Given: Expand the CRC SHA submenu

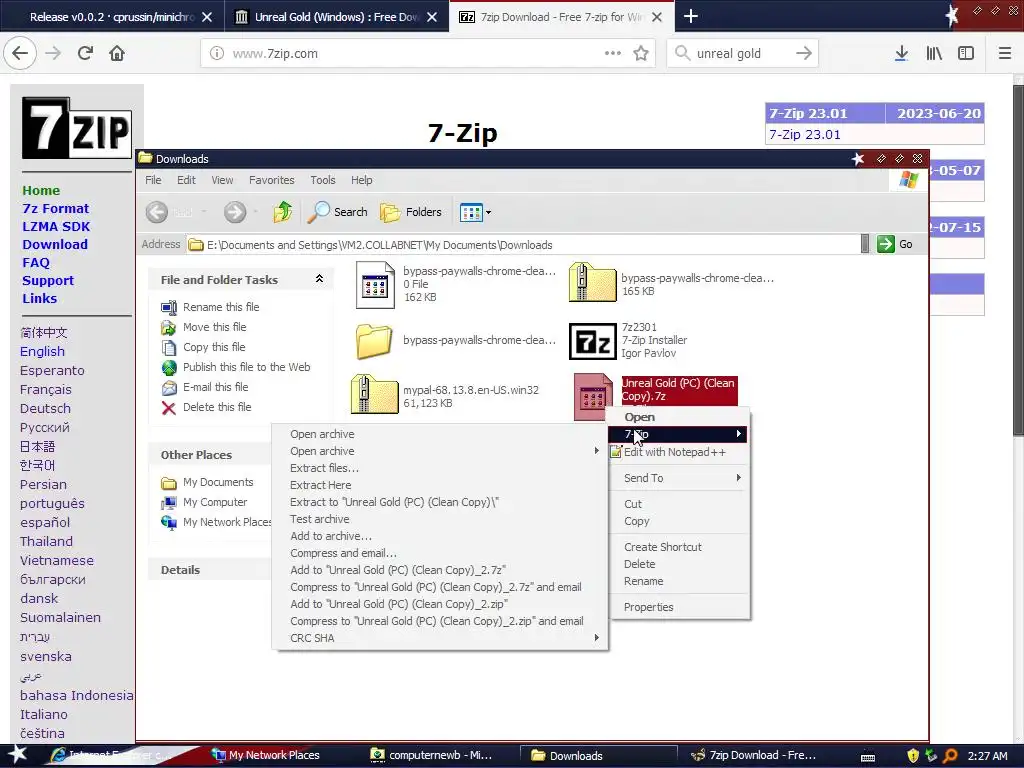Looking at the screenshot, I should [440, 638].
